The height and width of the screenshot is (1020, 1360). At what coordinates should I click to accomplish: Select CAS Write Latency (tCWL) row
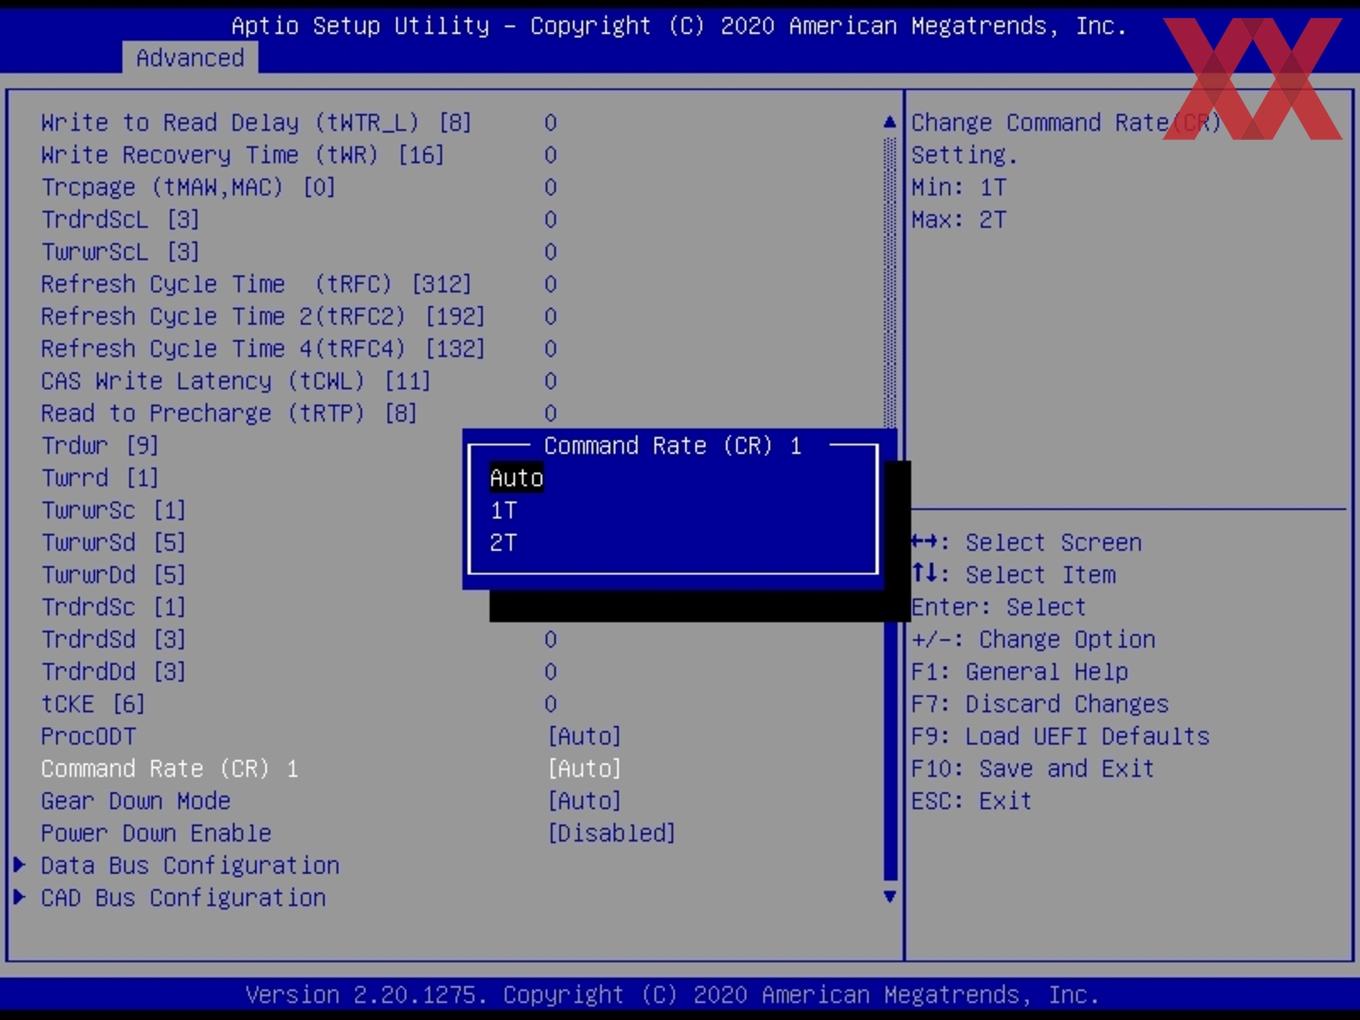(236, 381)
